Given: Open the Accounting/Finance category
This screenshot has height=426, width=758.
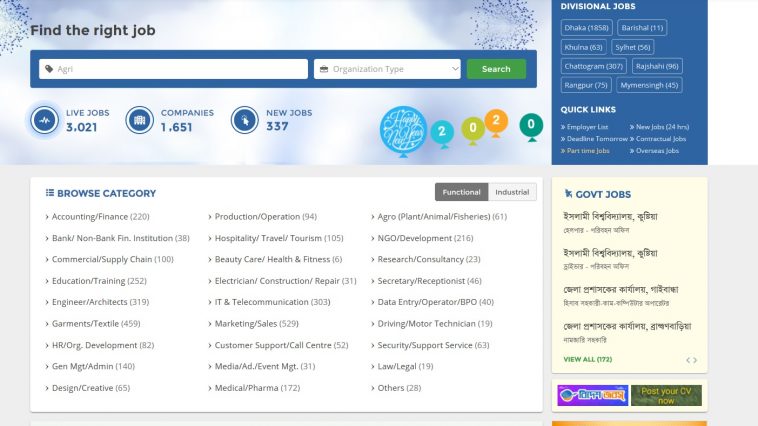Looking at the screenshot, I should [x=100, y=216].
